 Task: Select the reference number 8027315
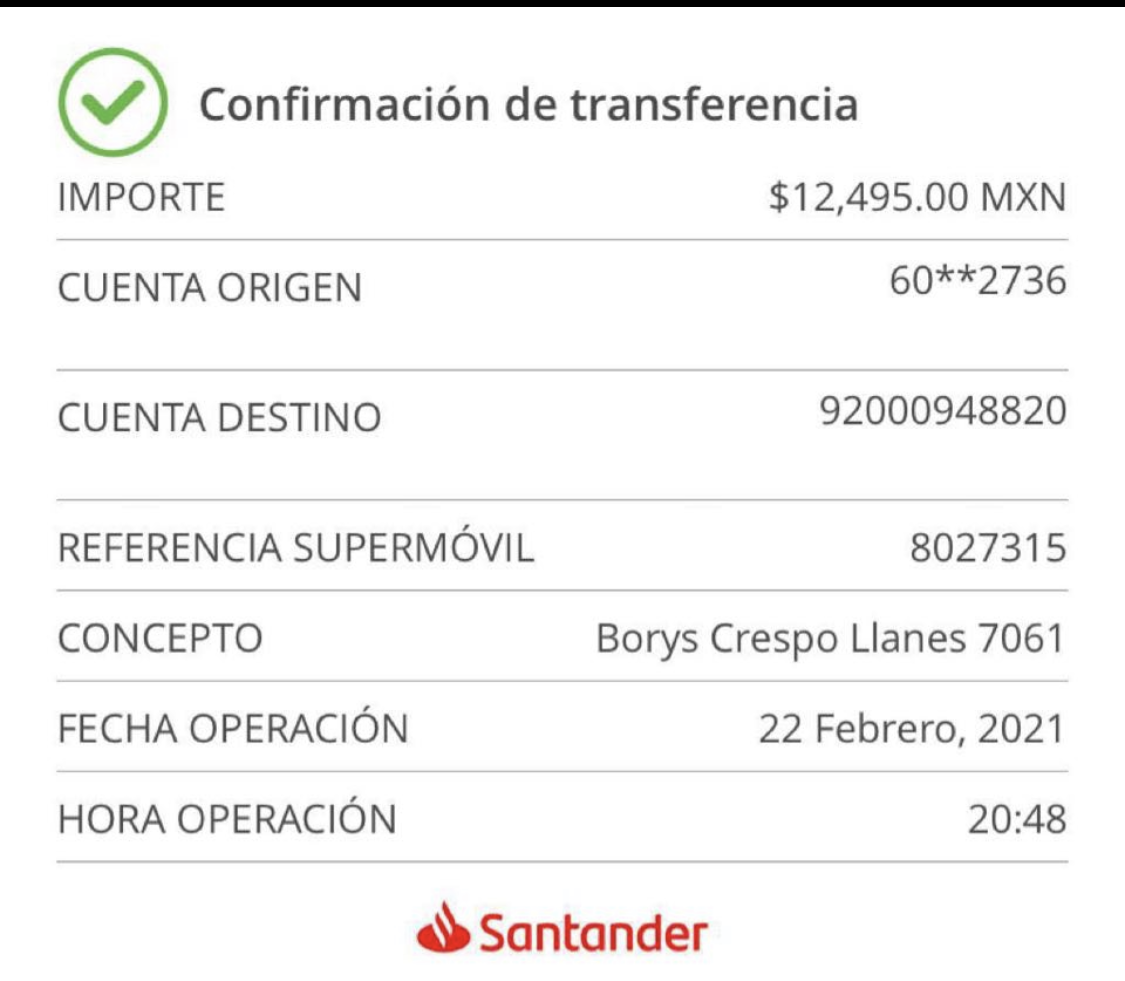tap(988, 548)
